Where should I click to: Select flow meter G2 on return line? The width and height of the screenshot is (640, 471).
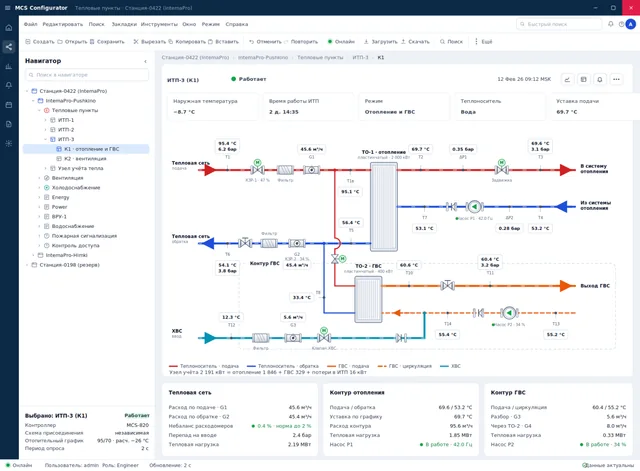pyautogui.click(x=297, y=244)
